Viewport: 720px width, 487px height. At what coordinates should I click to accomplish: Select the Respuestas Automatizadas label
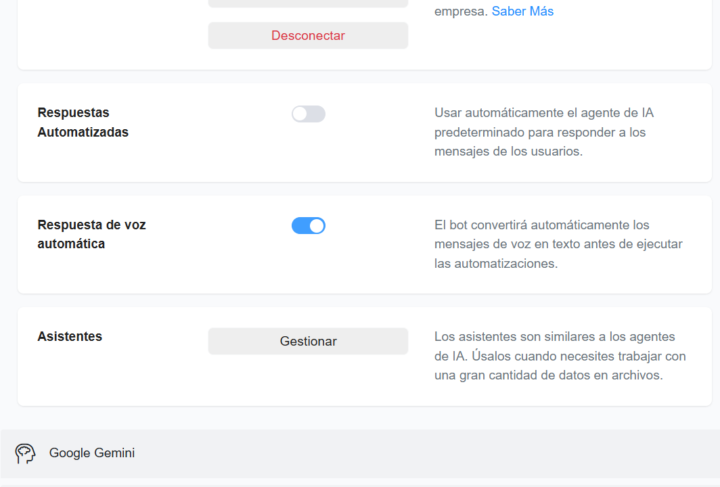tap(83, 122)
